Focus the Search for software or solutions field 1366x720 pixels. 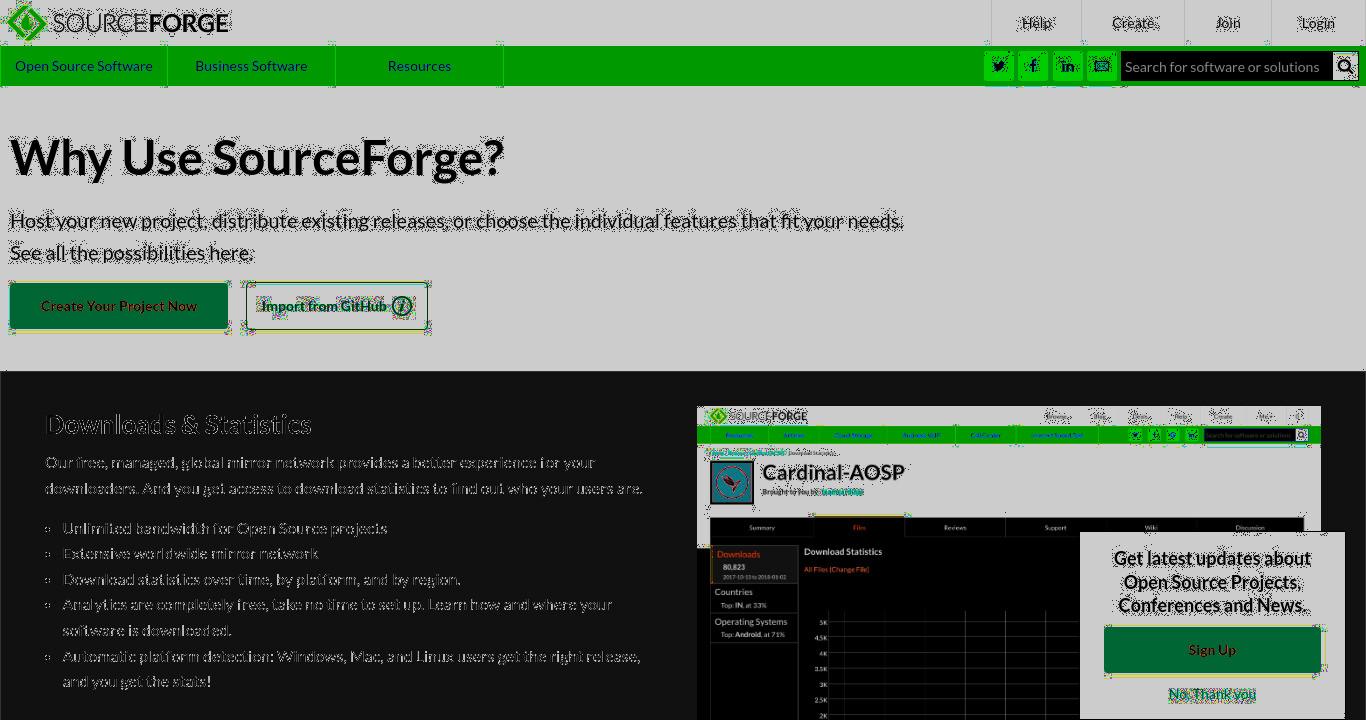(1226, 66)
